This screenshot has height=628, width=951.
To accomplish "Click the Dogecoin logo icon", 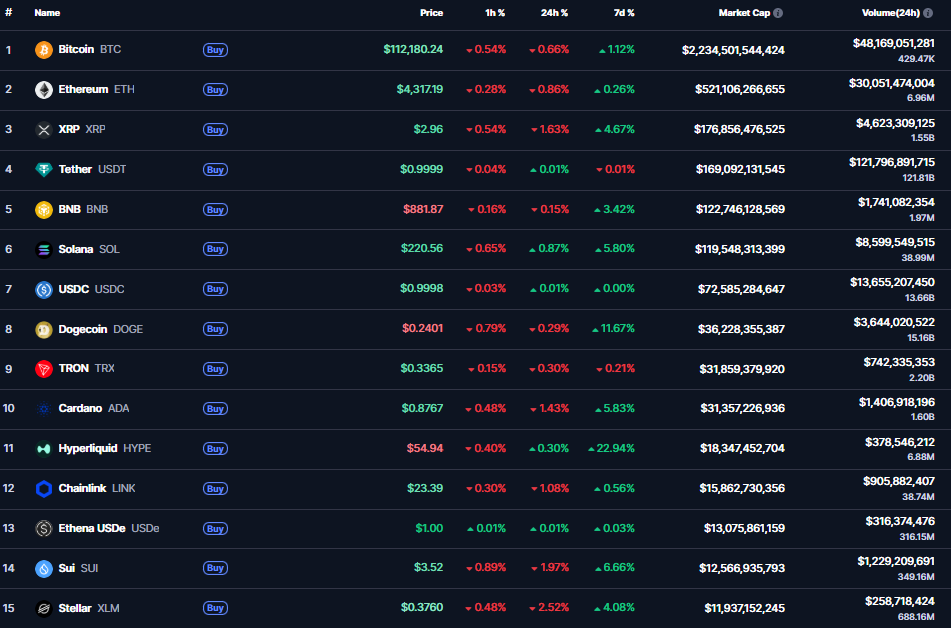I will click(44, 329).
